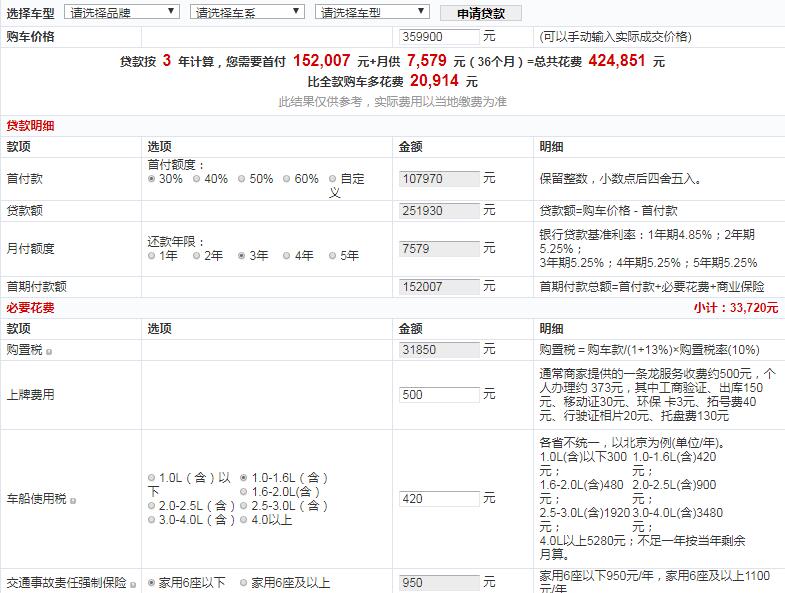Choose 3年 repayment term
This screenshot has height=593, width=785.
[242, 256]
